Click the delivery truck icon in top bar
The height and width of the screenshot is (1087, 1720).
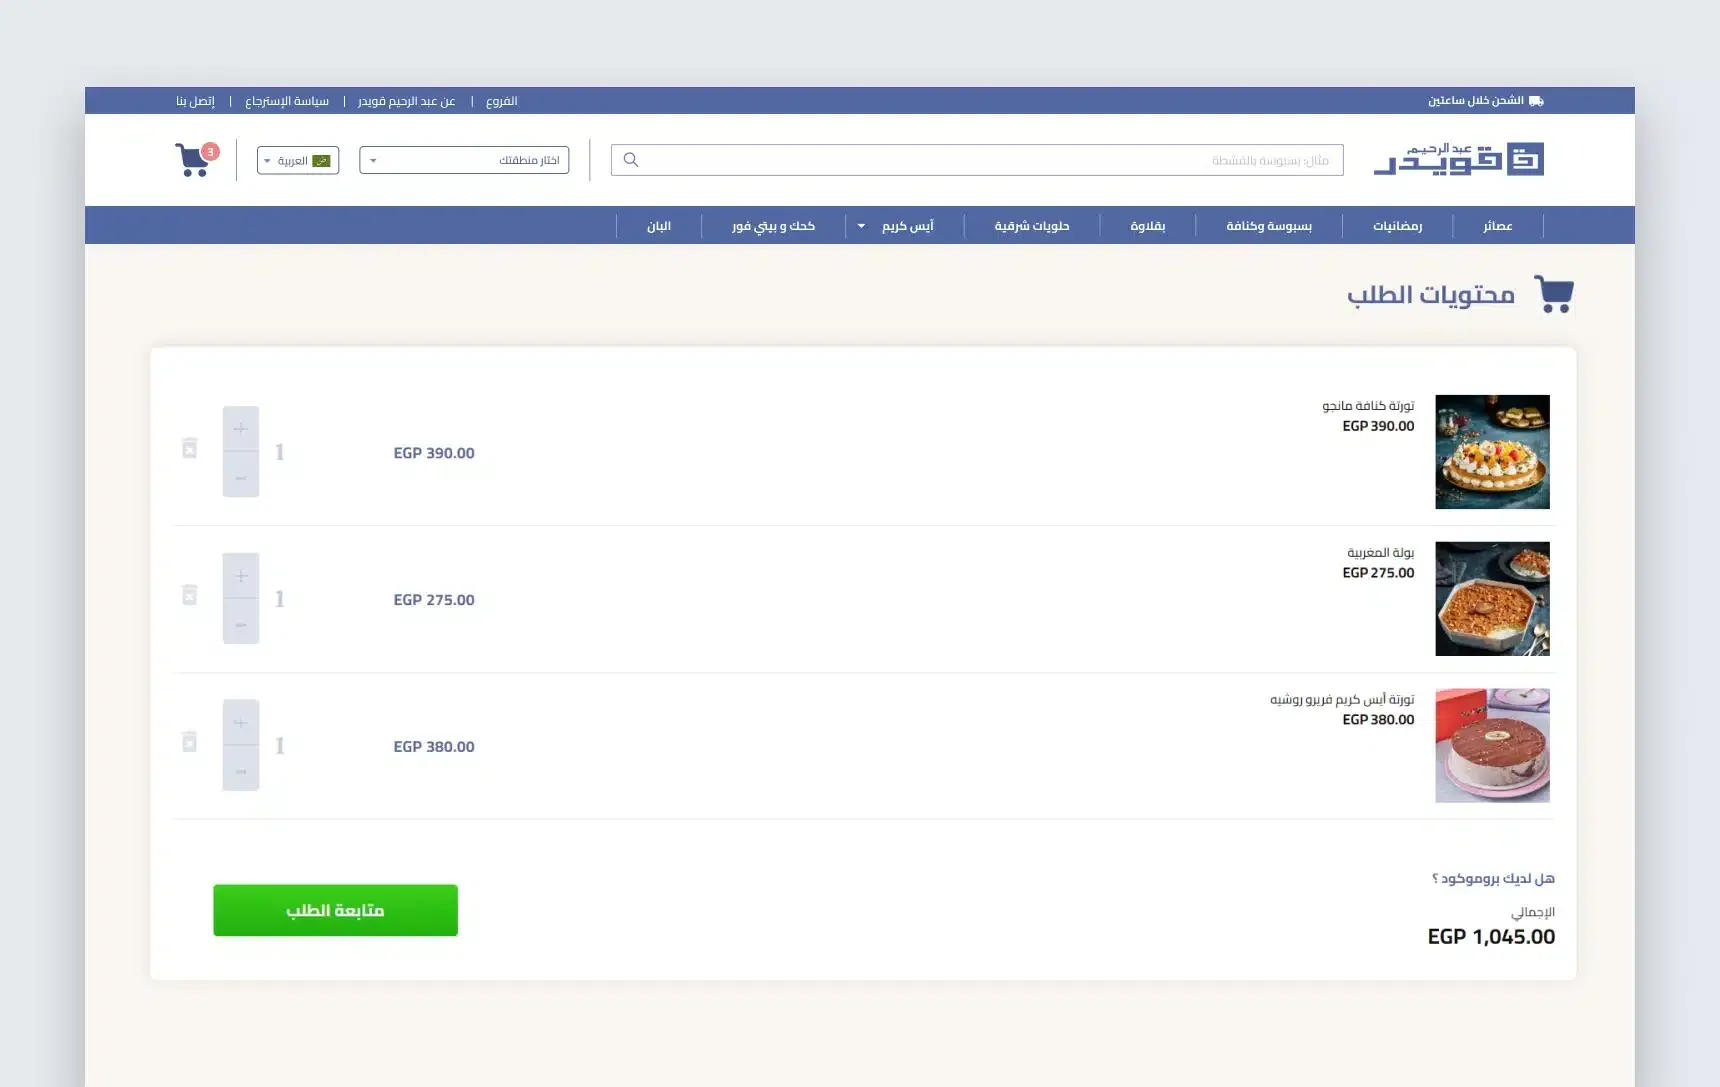tap(1536, 101)
